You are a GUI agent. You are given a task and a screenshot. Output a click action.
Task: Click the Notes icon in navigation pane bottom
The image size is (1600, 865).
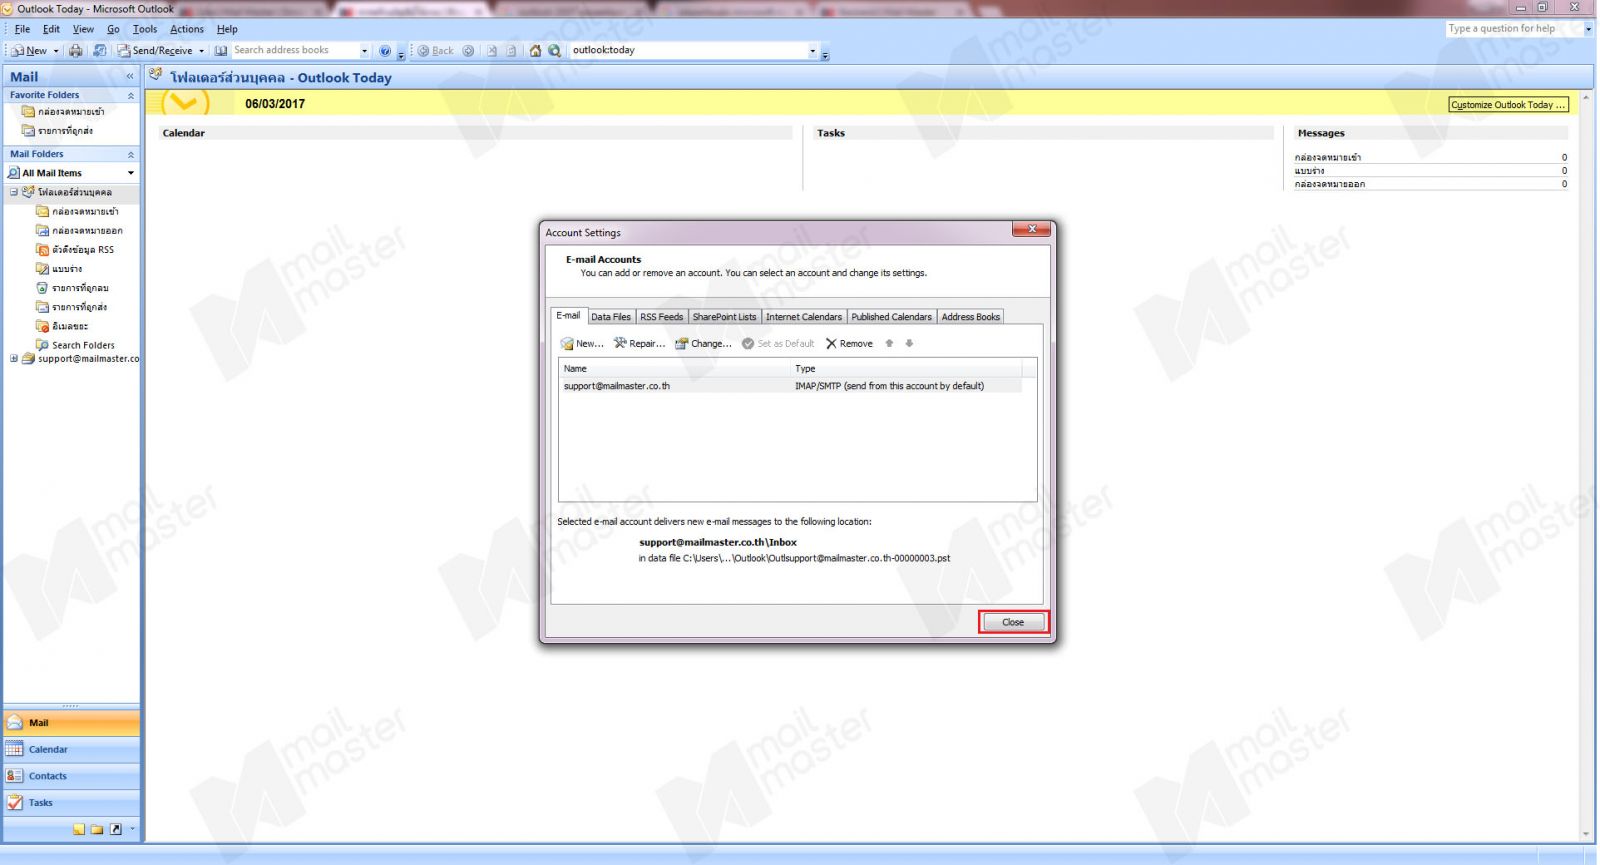pos(79,829)
